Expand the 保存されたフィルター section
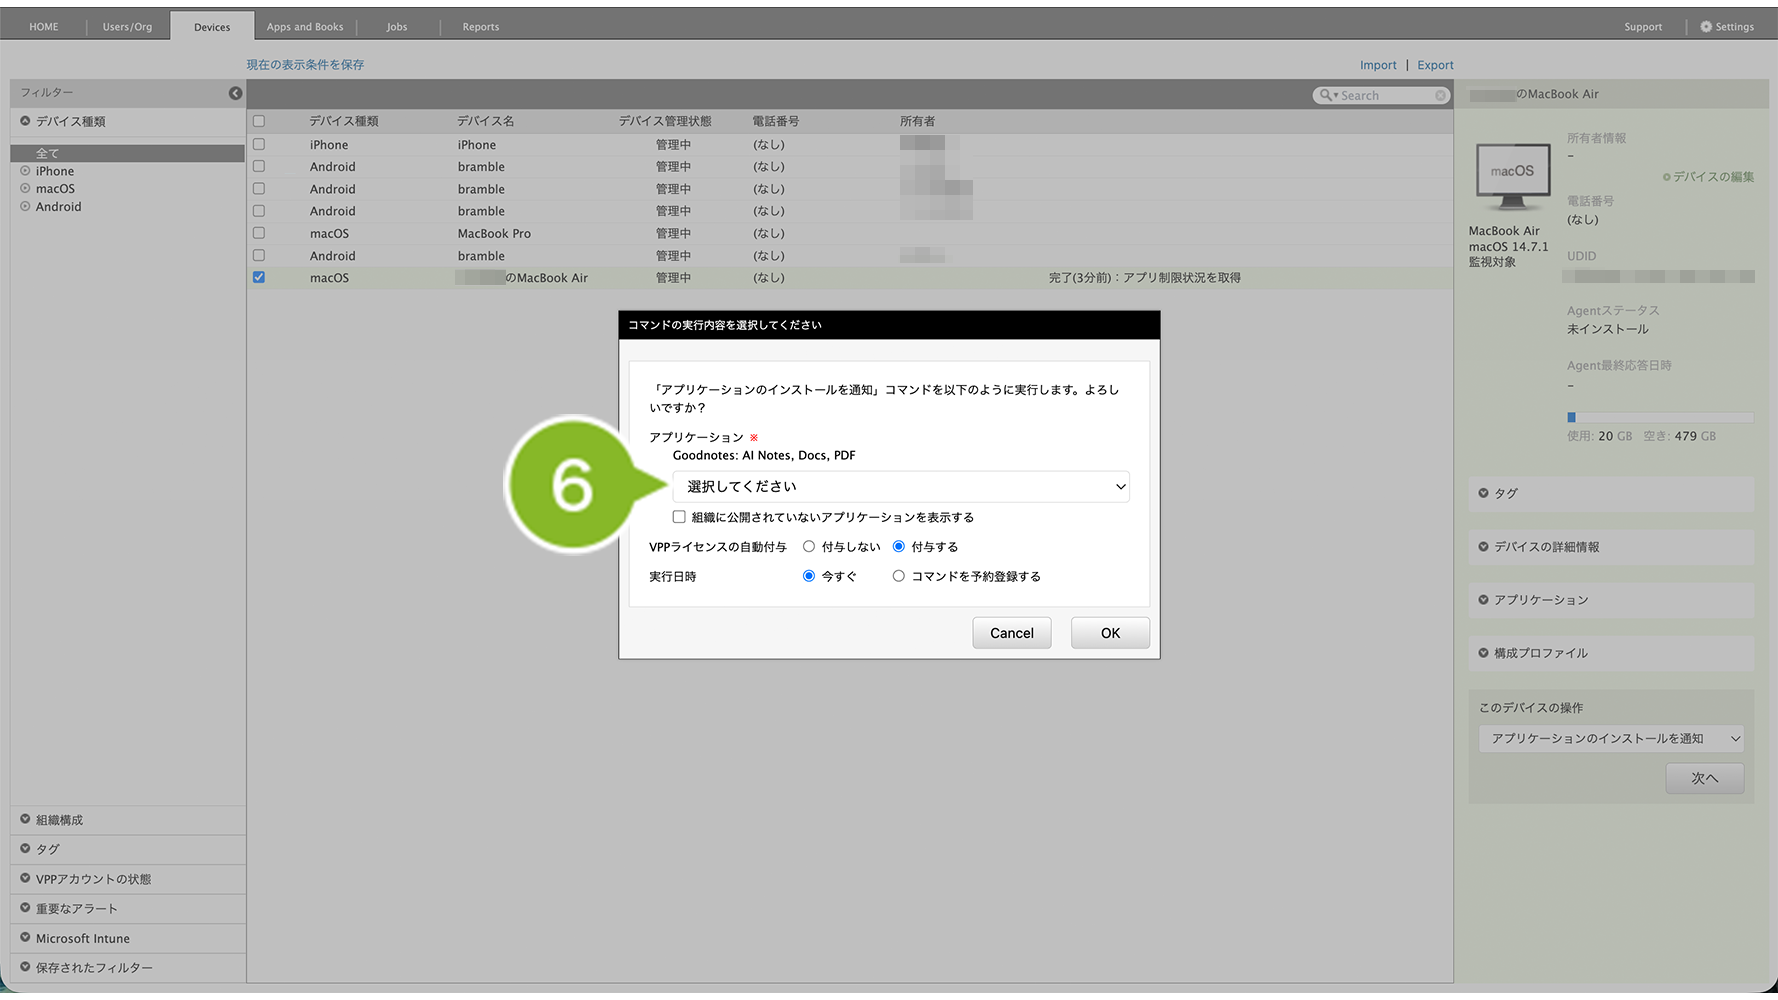 click(x=128, y=968)
